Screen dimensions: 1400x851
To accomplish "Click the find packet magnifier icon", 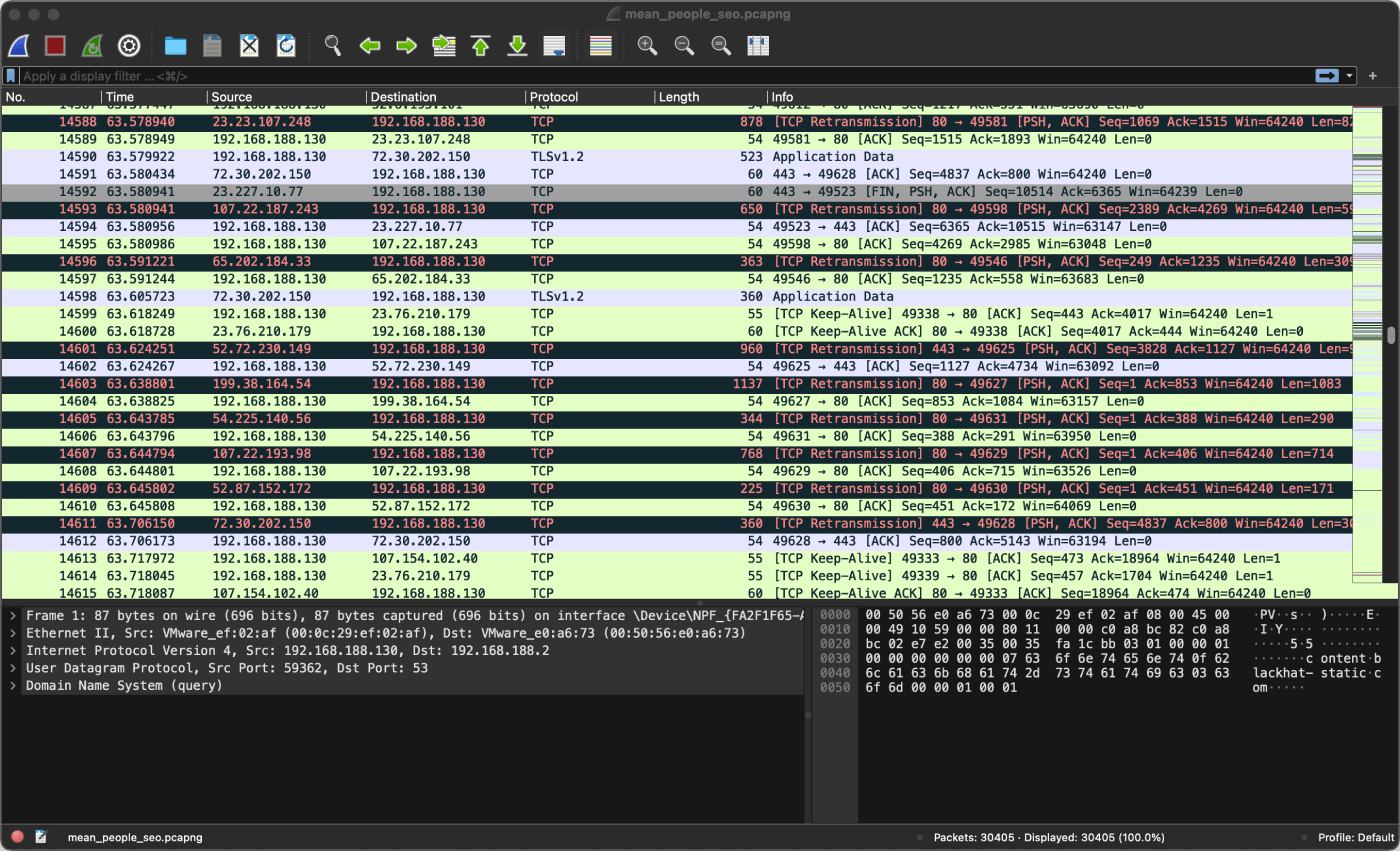I will point(333,45).
